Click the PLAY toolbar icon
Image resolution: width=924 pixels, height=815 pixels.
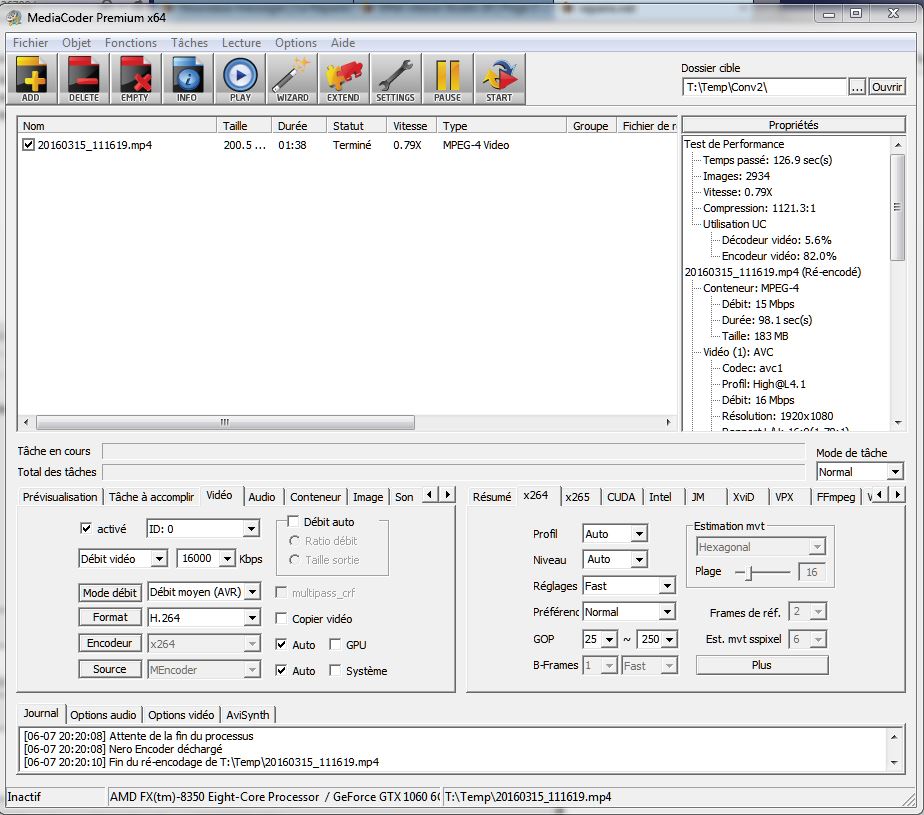coord(239,79)
